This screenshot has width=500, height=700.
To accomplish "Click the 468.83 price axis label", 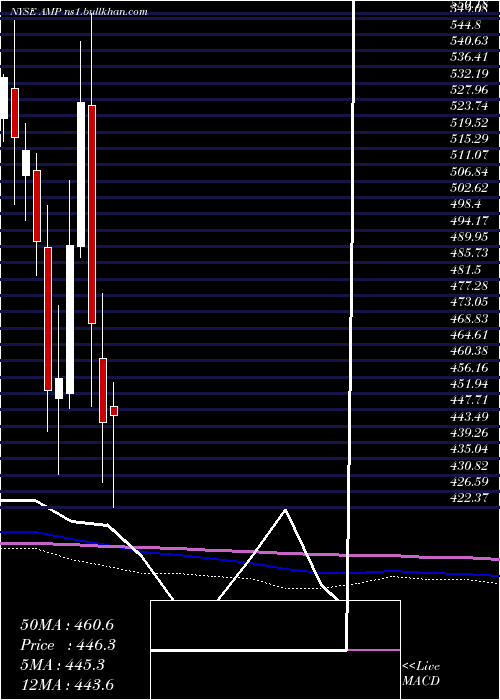I will click(469, 318).
